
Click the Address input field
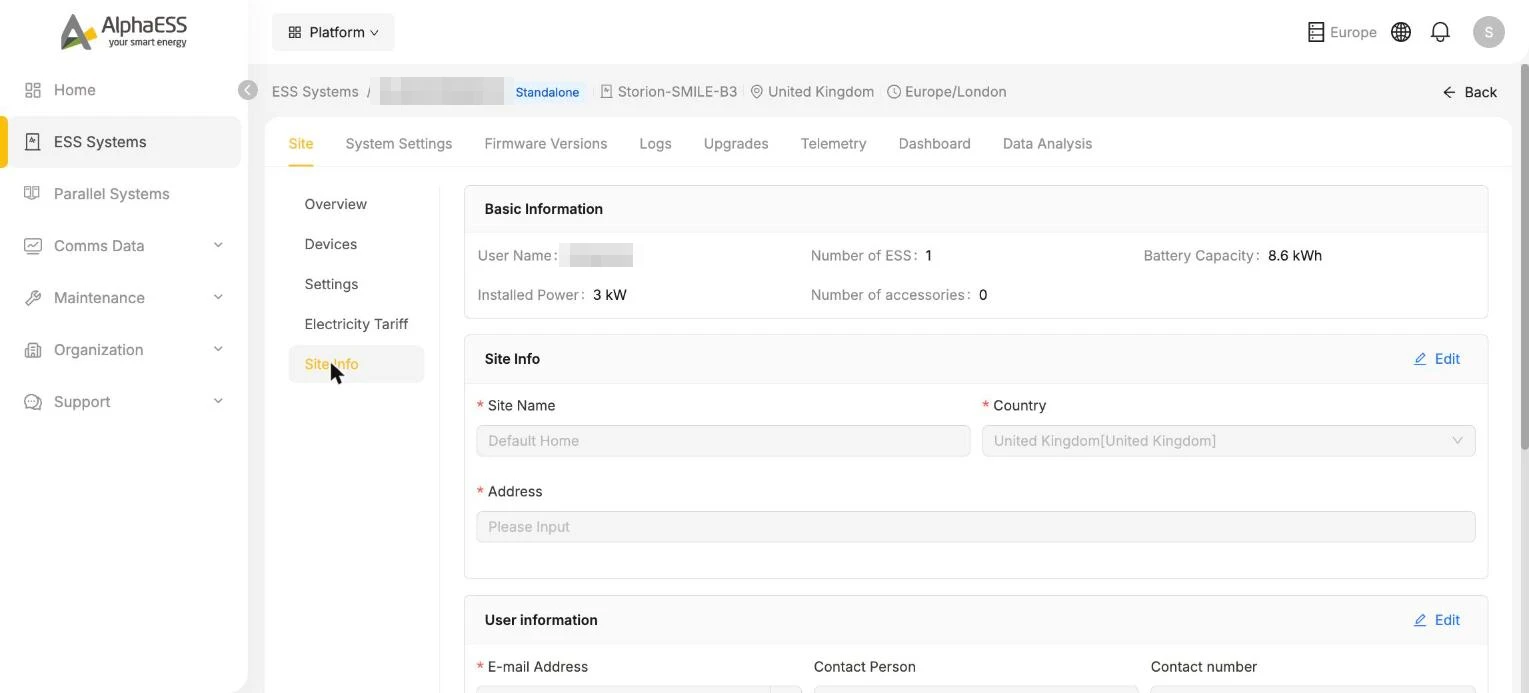tap(976, 527)
